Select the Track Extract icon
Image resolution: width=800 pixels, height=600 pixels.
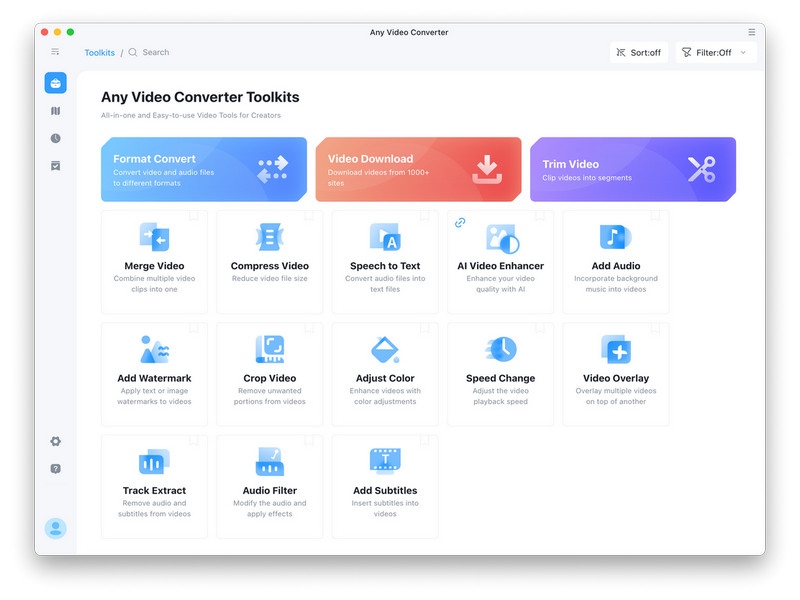[x=154, y=461]
